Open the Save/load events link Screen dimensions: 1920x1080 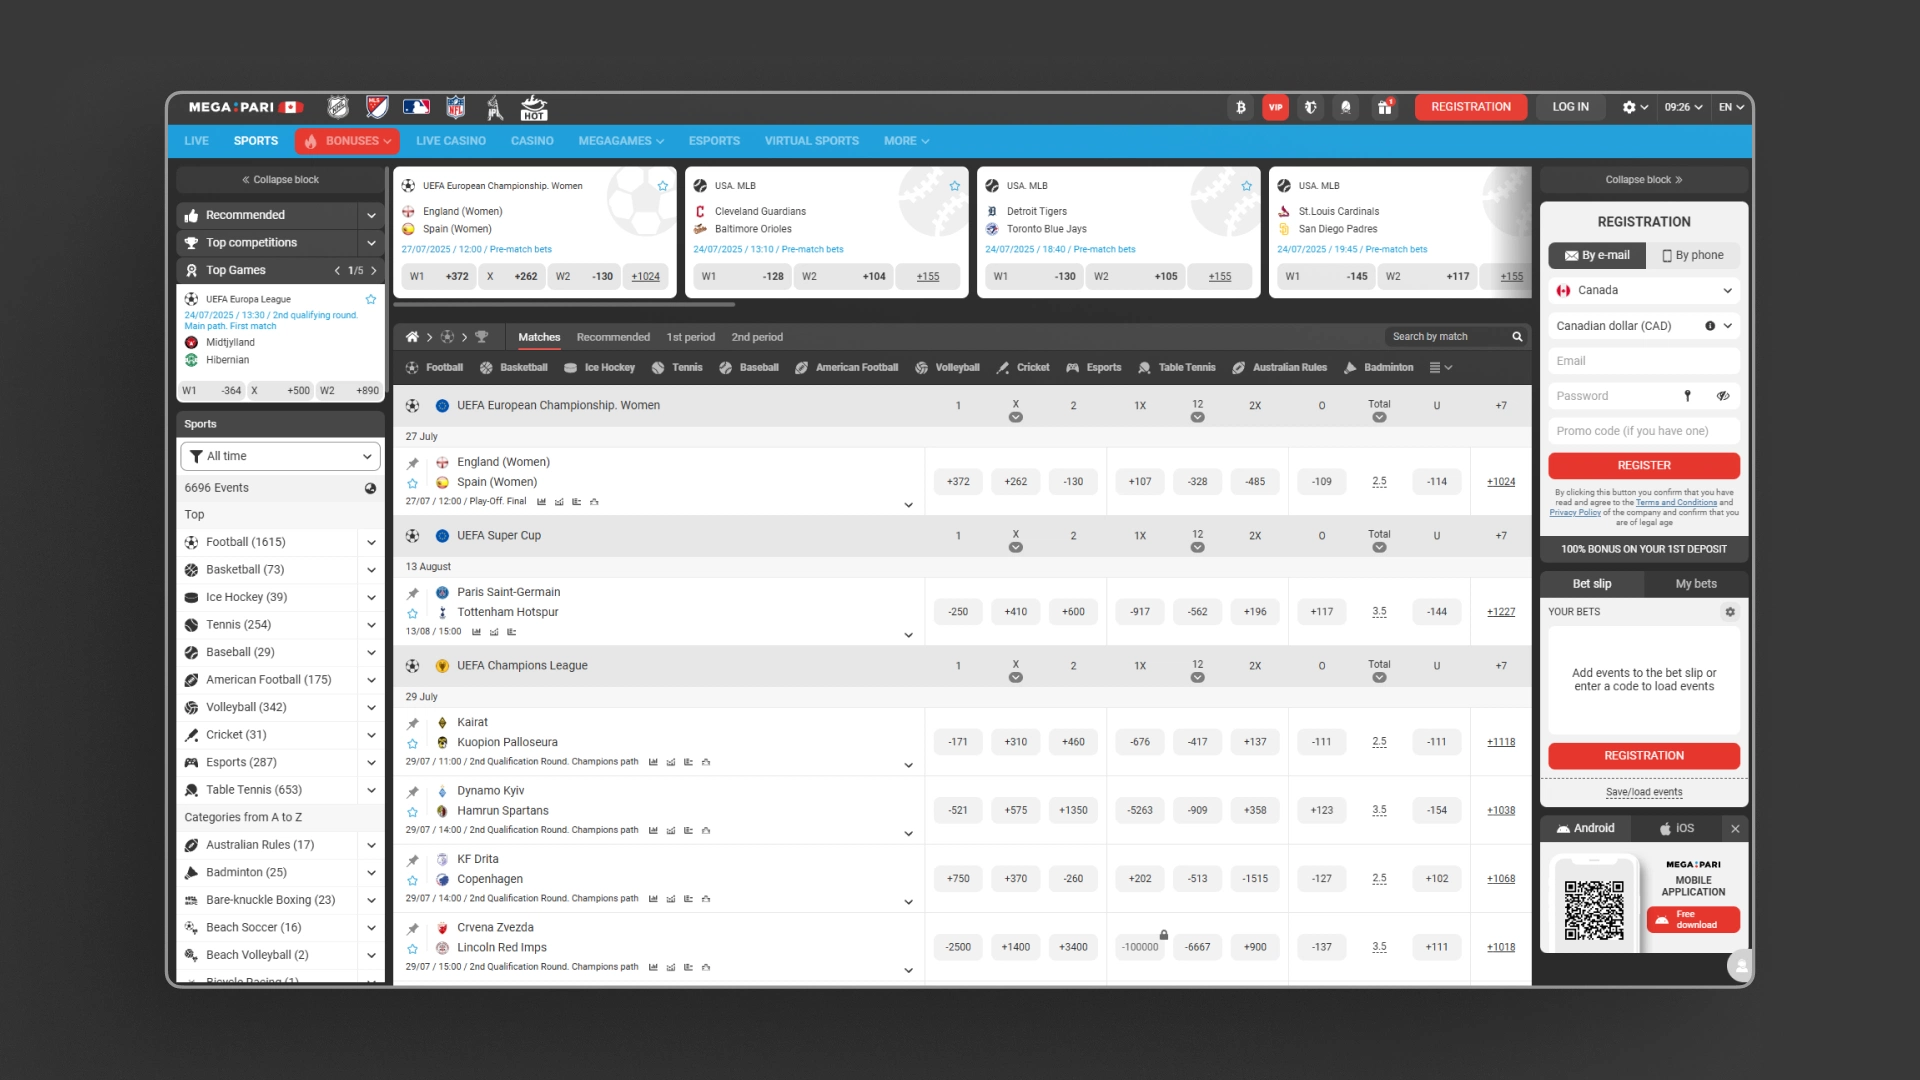coord(1644,792)
